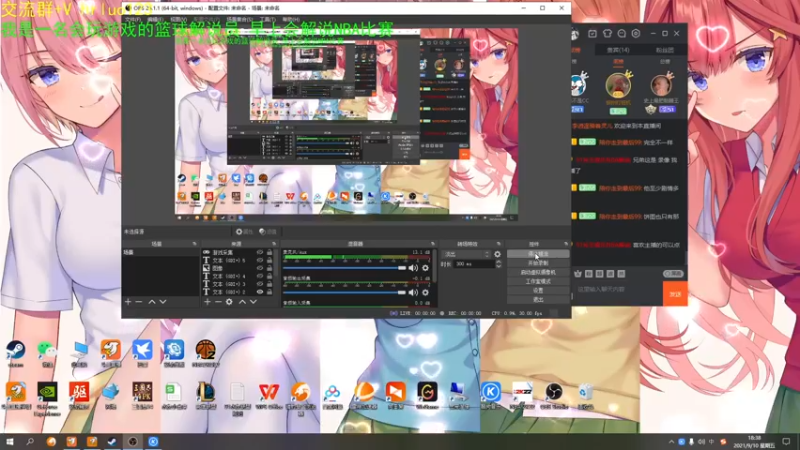
Task: Click 工作室模式 studio mode button
Action: point(538,282)
